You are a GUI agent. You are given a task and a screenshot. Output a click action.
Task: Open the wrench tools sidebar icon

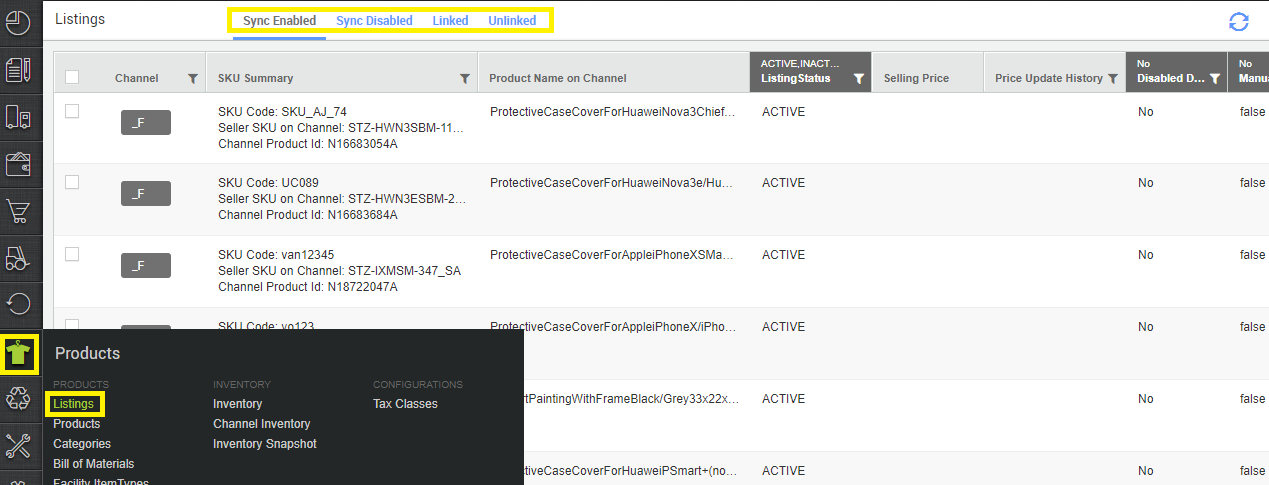(19, 446)
